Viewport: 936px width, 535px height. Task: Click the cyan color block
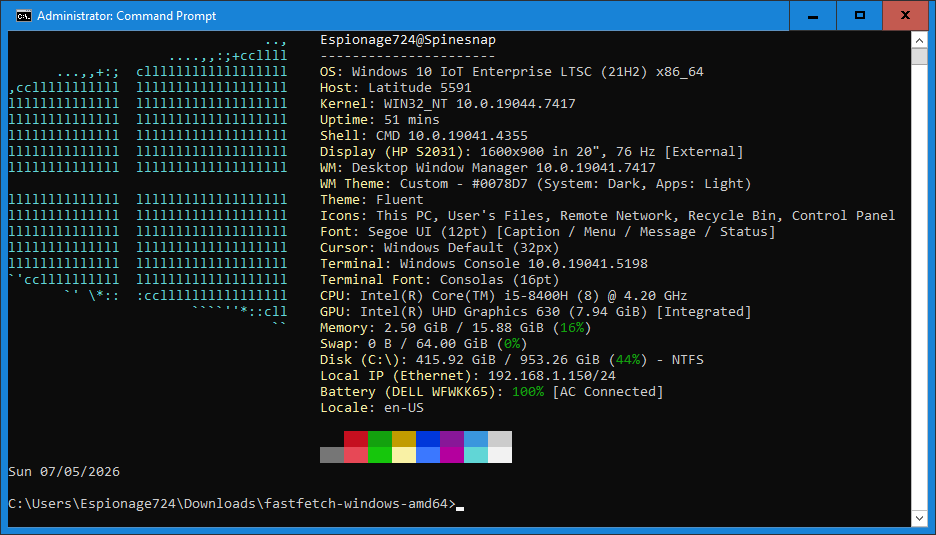pyautogui.click(x=476, y=455)
